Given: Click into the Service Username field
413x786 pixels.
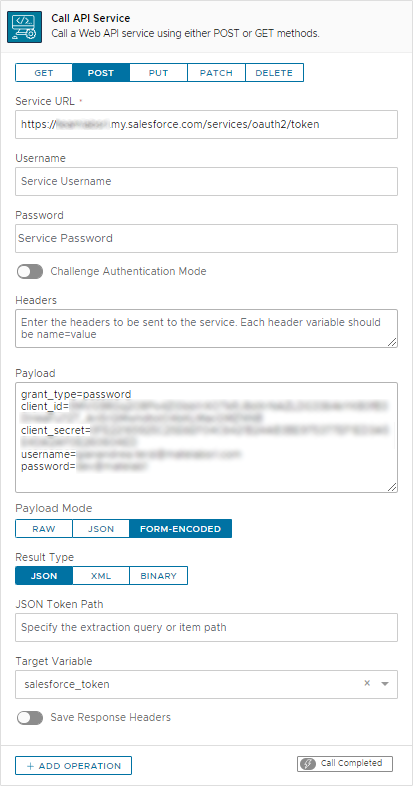Looking at the screenshot, I should (x=206, y=181).
